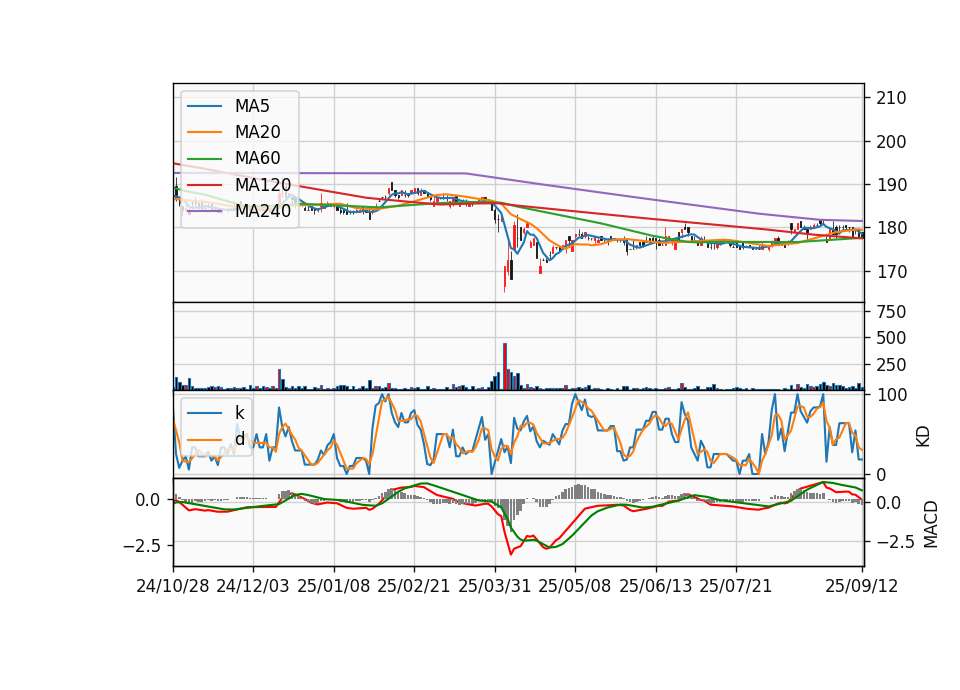Screen dimensions: 960x690
Task: Click the 190 price axis tick
Action: tap(891, 185)
